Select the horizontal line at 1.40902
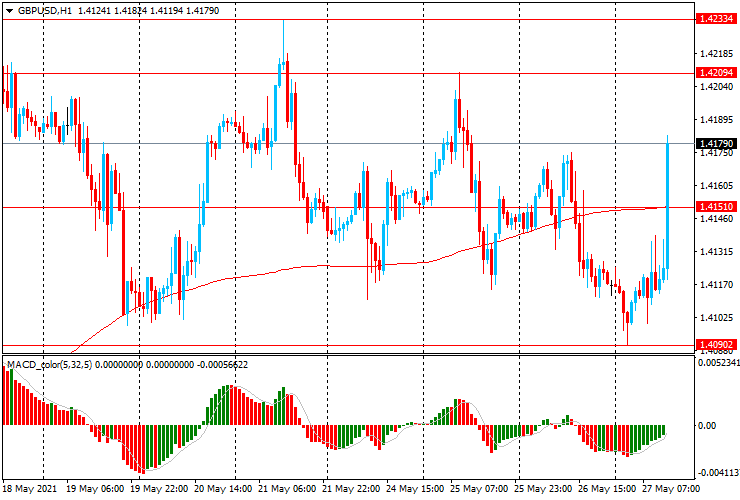The width and height of the screenshot is (740, 500). point(348,345)
